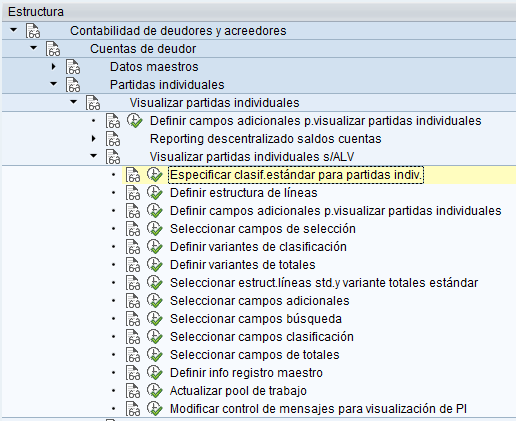
Task: Select Seleccionar campos clasificación entry
Action: pyautogui.click(x=262, y=337)
